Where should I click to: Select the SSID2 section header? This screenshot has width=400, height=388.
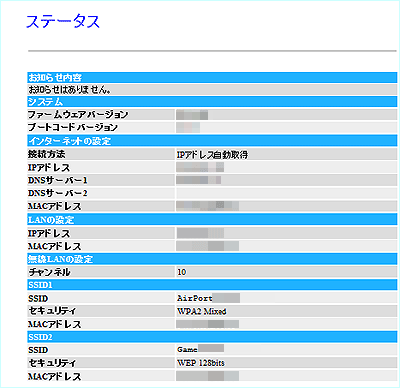coord(212,337)
